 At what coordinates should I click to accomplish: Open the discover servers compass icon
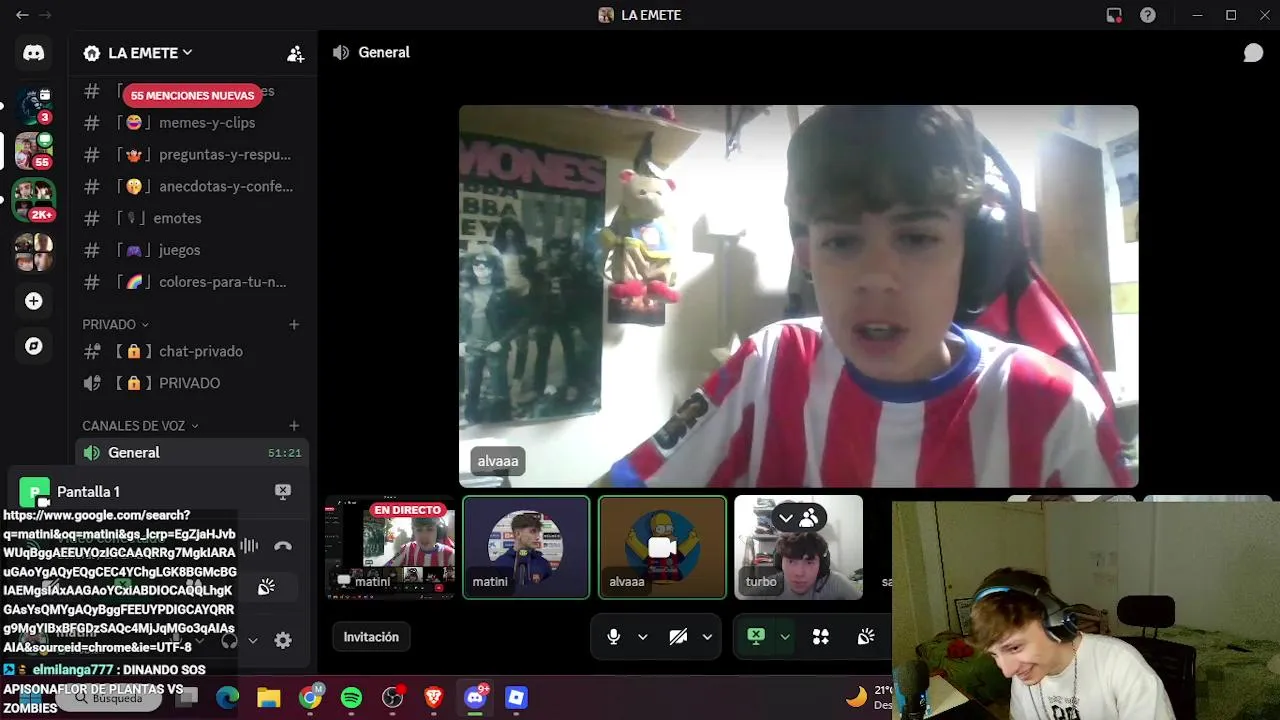tap(34, 346)
